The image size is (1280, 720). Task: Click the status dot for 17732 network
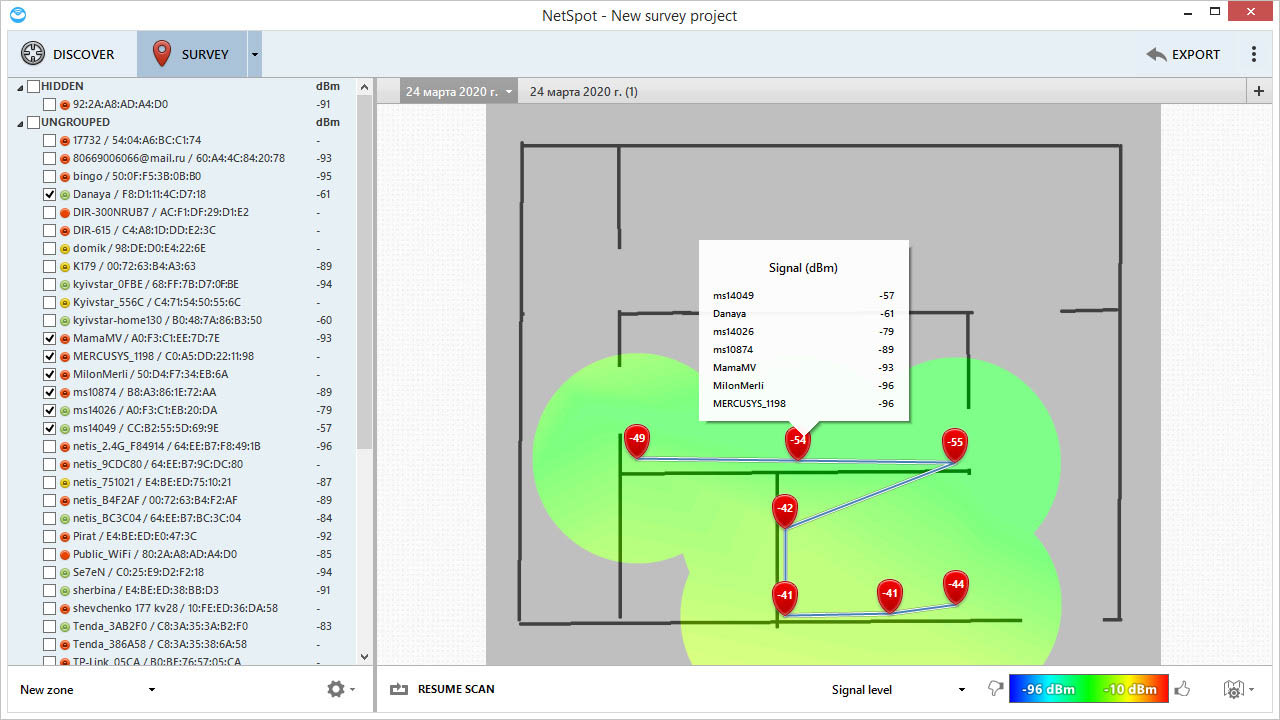(x=65, y=140)
